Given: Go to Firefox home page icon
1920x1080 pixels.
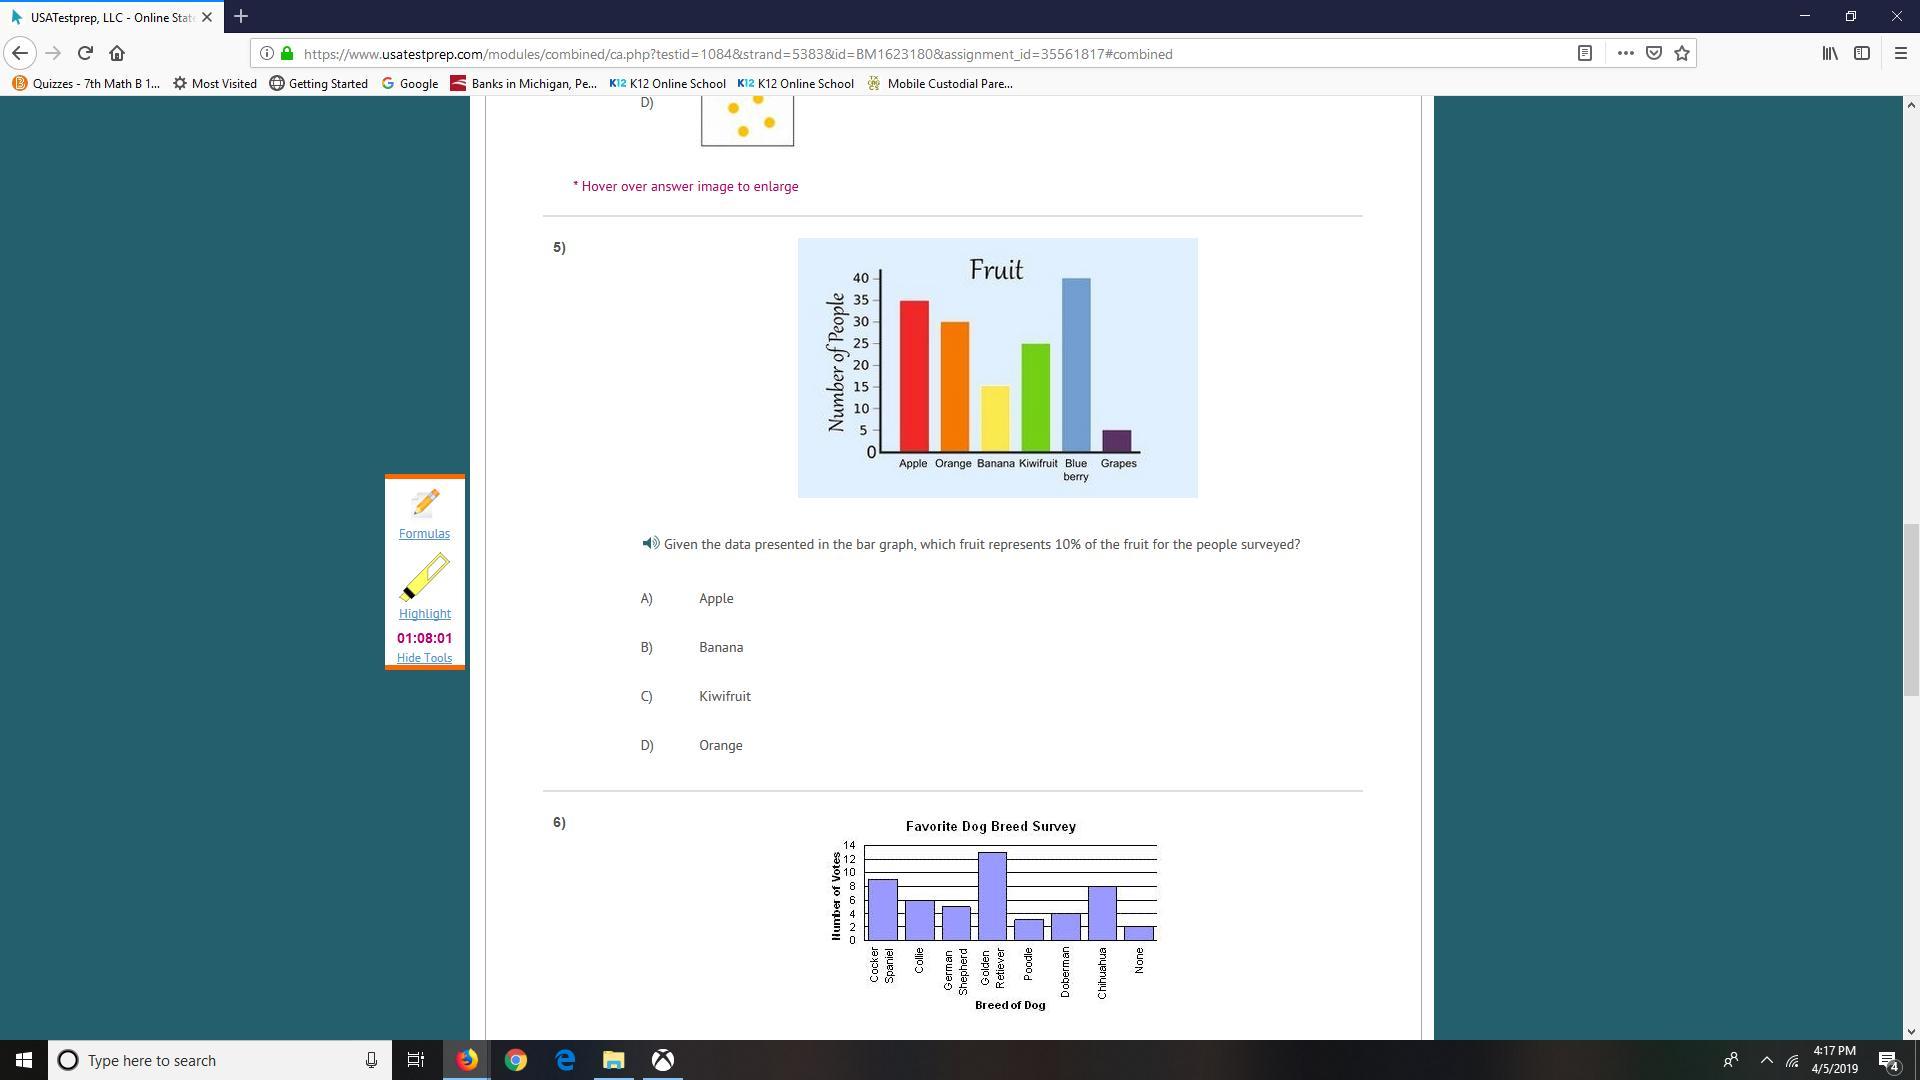Looking at the screenshot, I should coord(117,53).
